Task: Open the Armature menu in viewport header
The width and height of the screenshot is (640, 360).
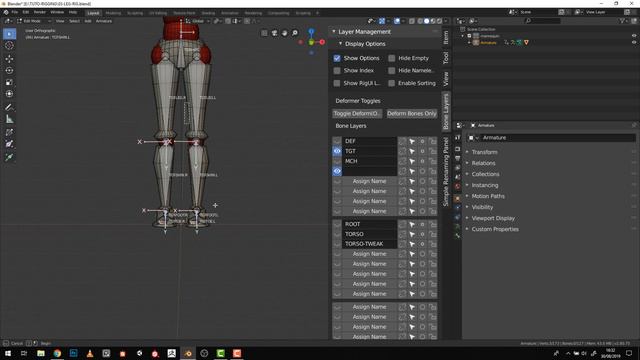Action: [x=104, y=21]
